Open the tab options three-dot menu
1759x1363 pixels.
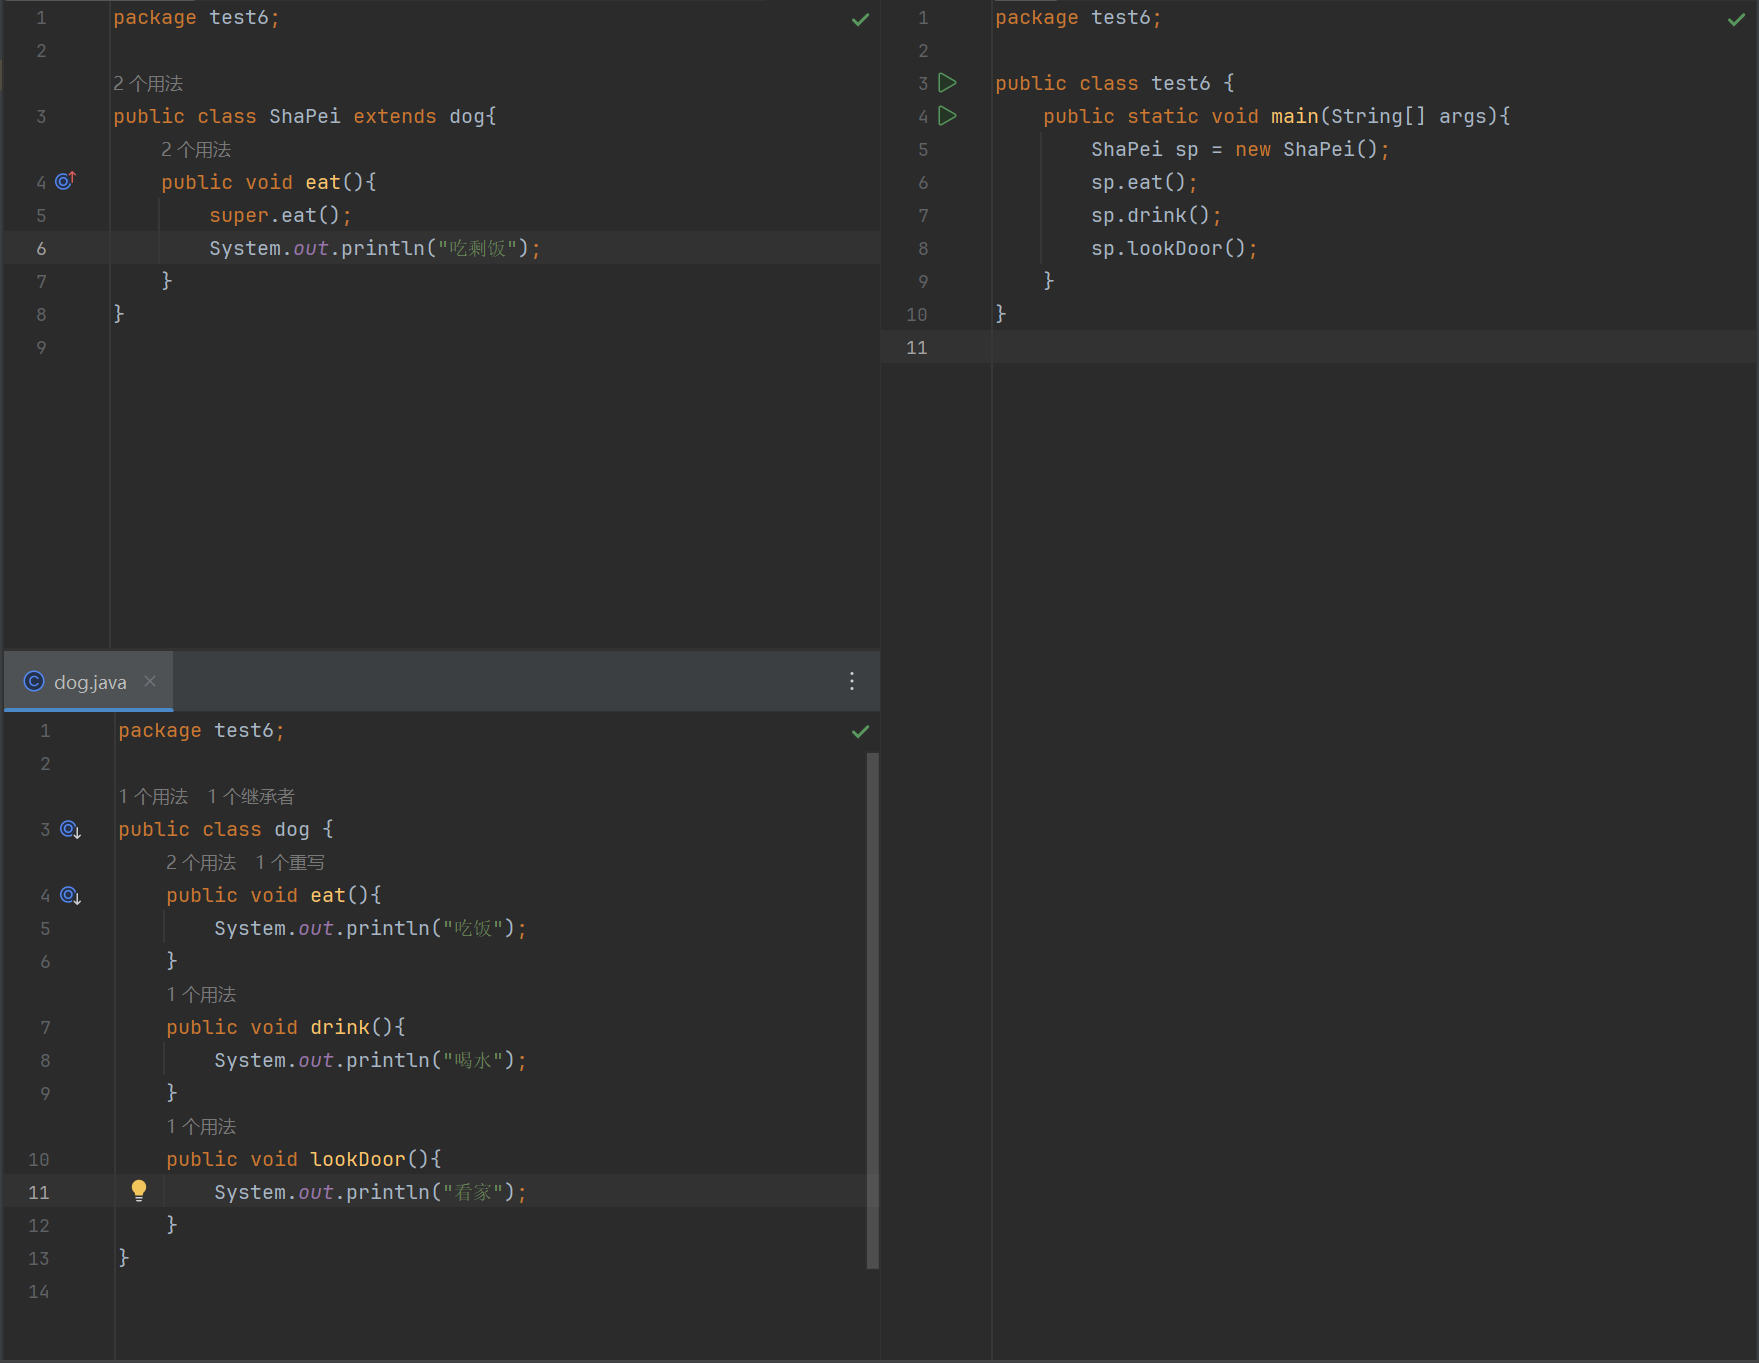pyautogui.click(x=852, y=681)
